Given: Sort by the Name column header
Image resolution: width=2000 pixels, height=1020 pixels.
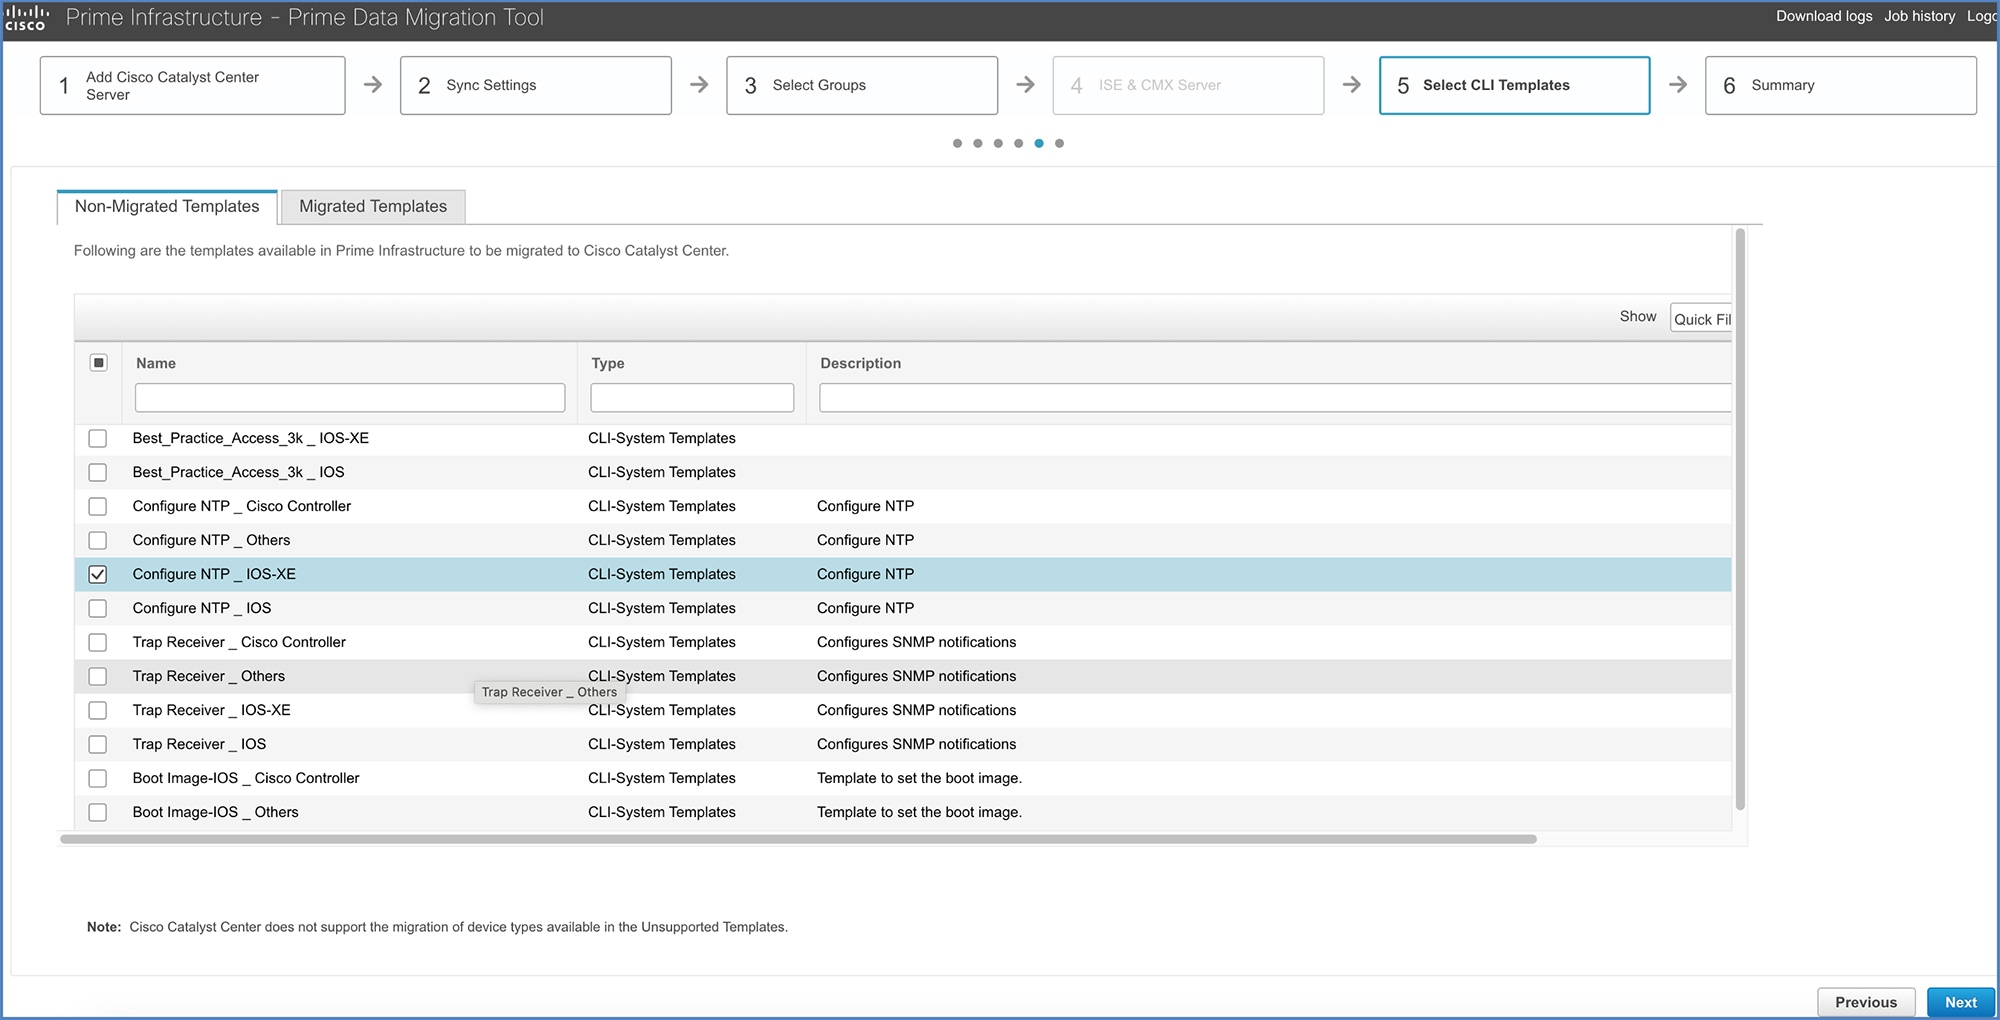Looking at the screenshot, I should click(x=156, y=363).
